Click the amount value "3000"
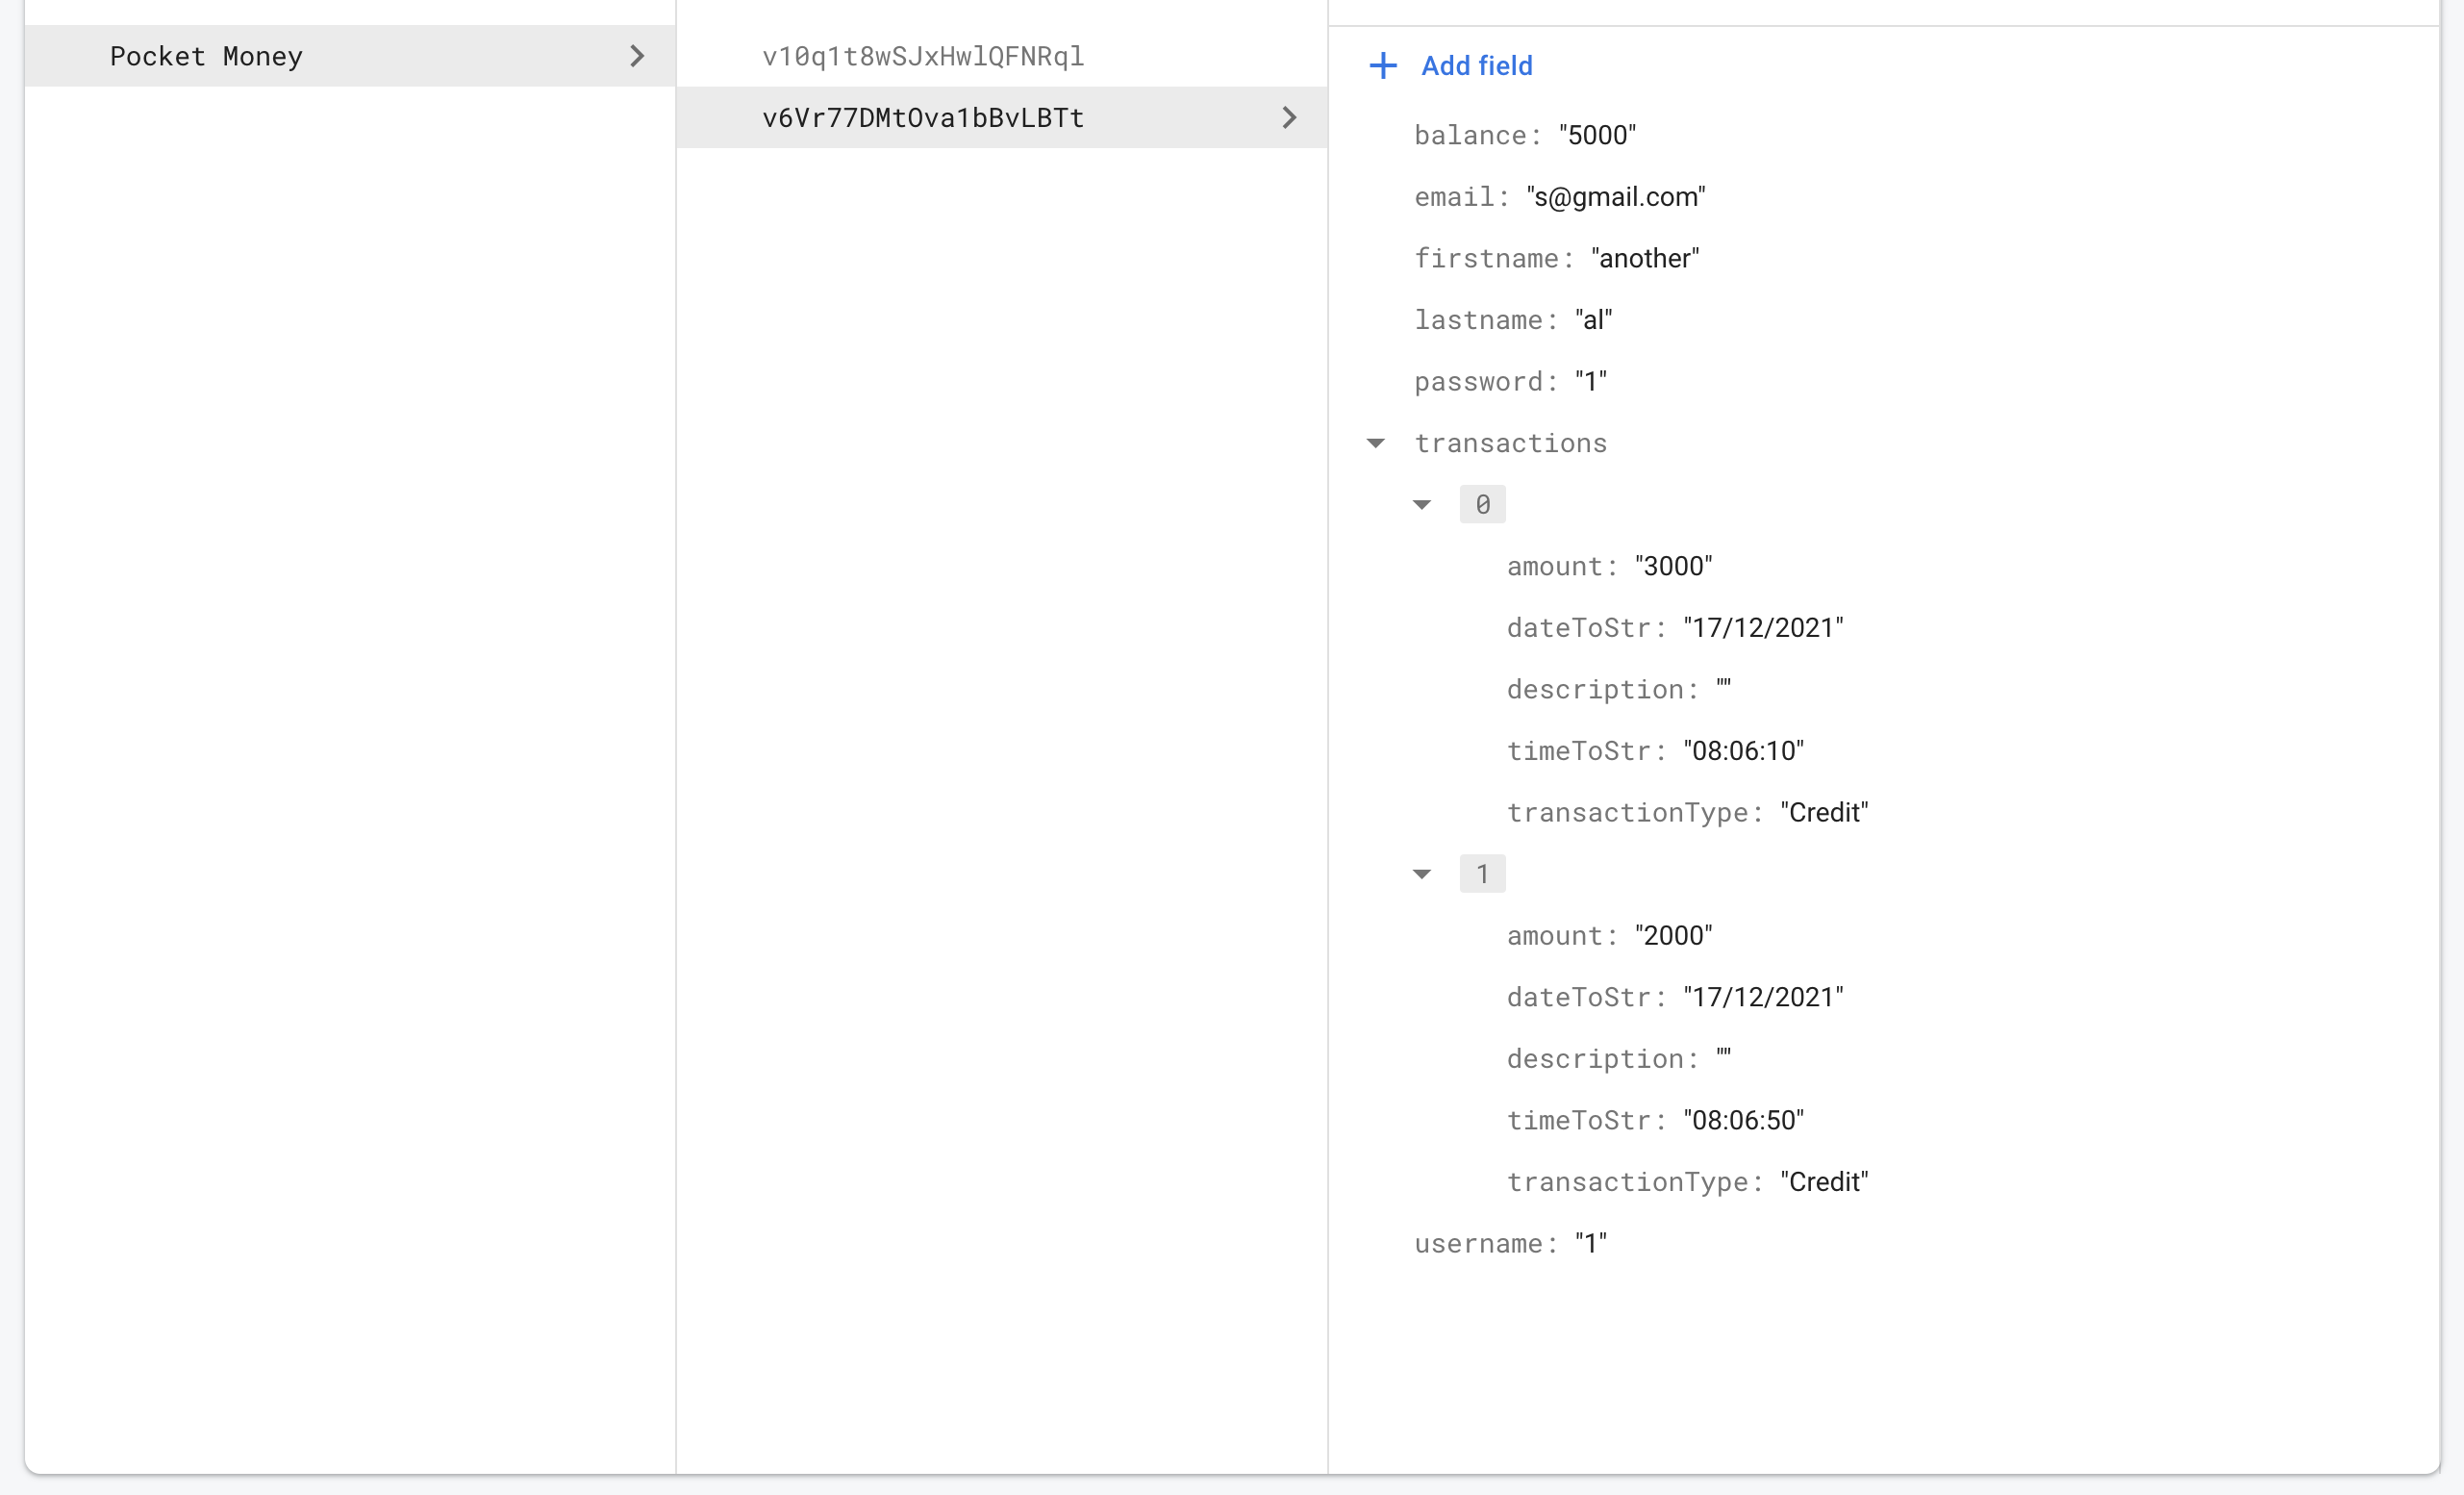This screenshot has width=2464, height=1495. [x=1673, y=566]
